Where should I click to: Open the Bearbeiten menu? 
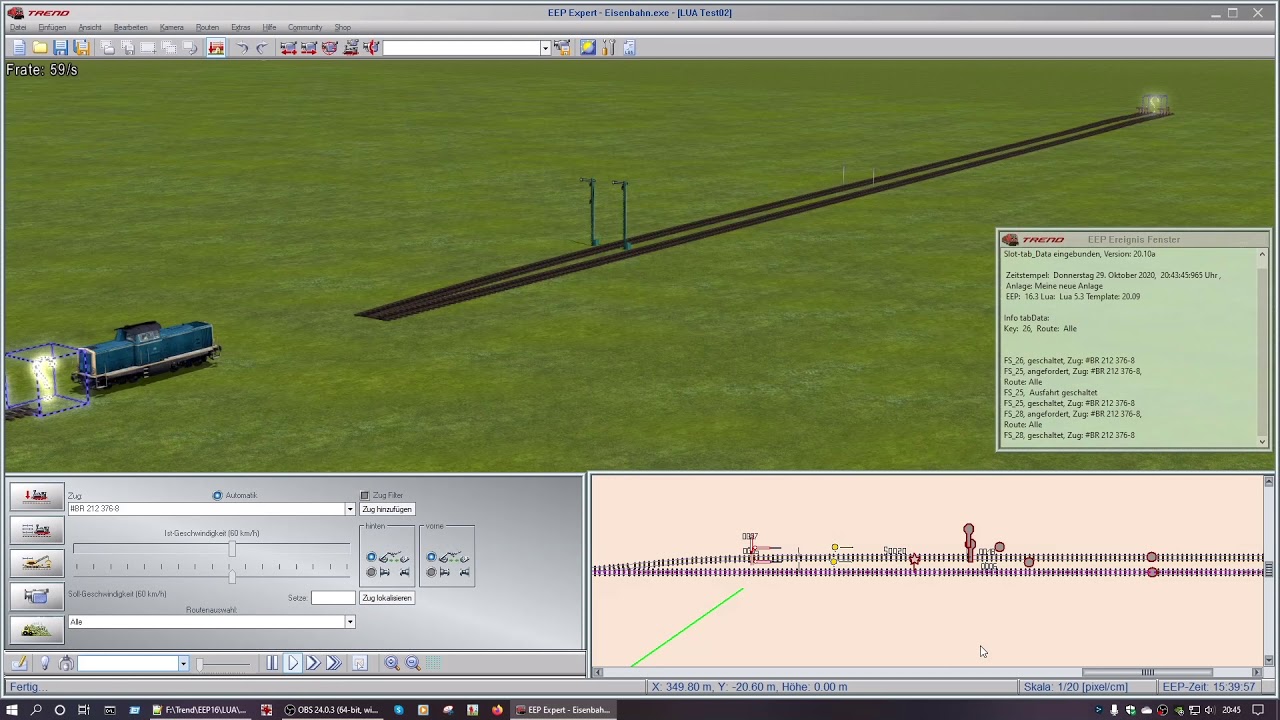(x=130, y=27)
